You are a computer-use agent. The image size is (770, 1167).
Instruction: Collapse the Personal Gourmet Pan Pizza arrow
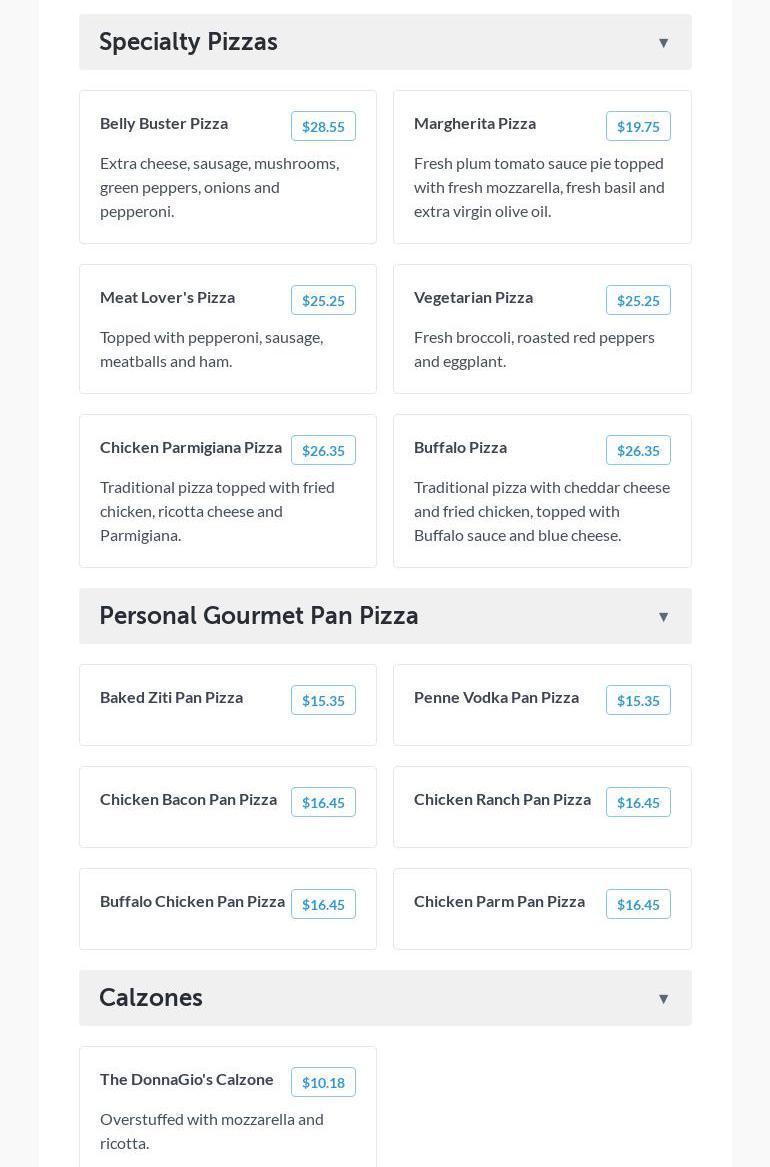point(663,617)
